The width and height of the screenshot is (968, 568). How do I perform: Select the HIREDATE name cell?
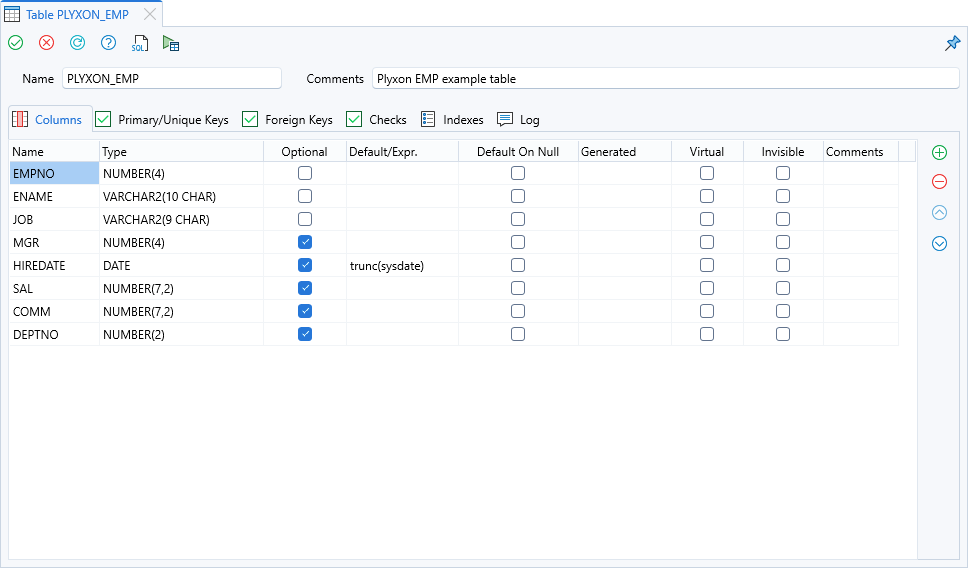54,265
